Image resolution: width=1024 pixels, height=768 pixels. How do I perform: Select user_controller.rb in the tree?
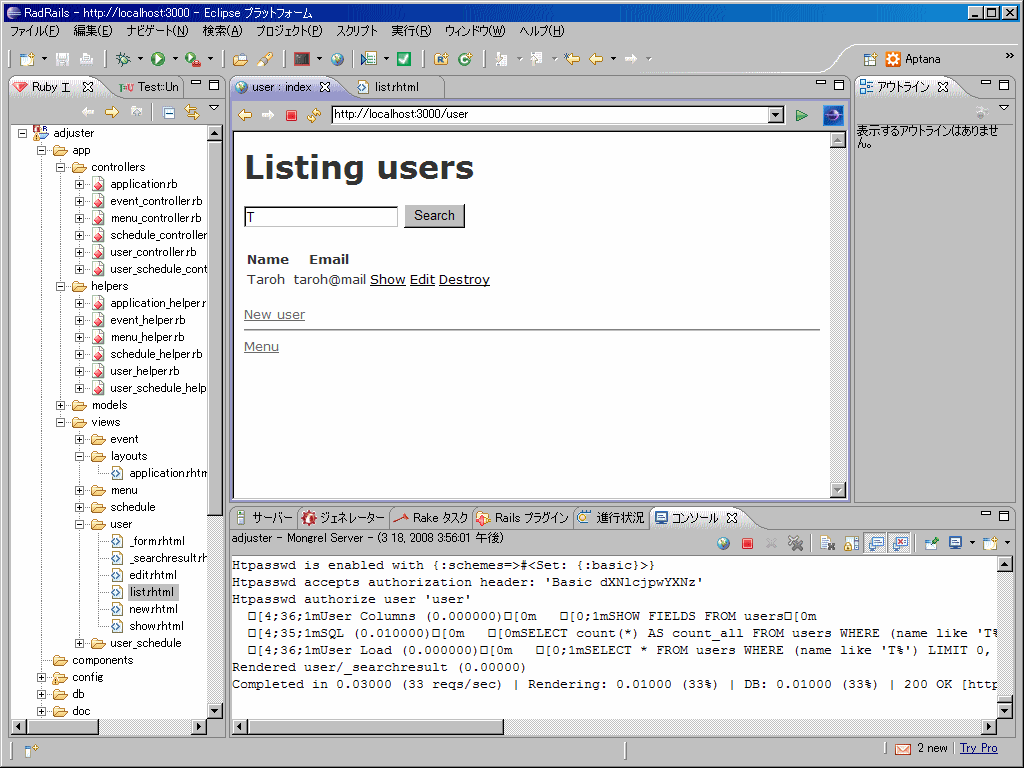click(x=153, y=252)
